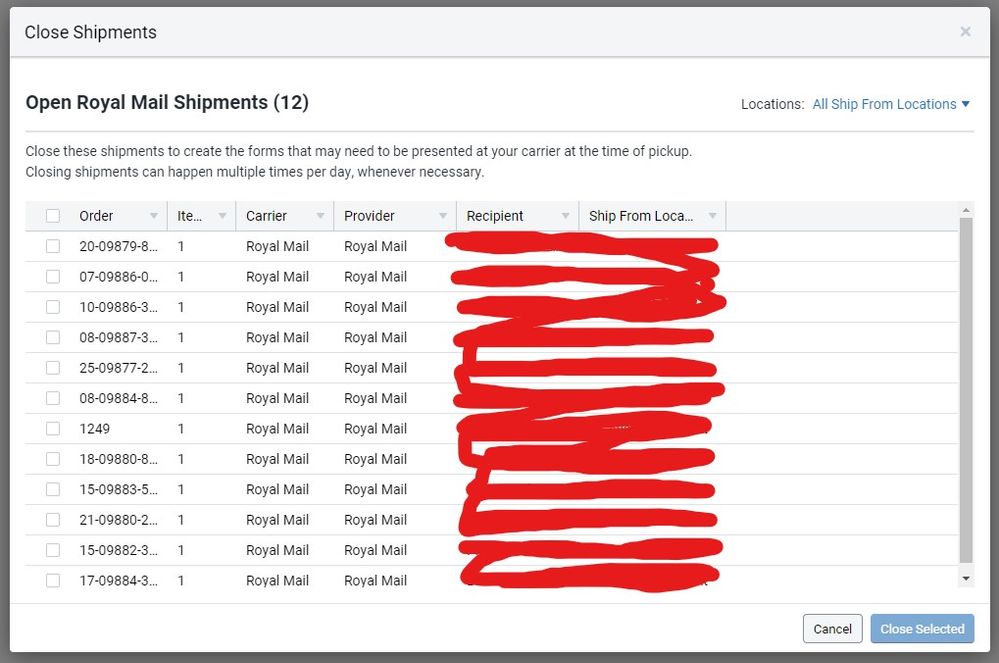Check the box for order 1249

point(53,429)
